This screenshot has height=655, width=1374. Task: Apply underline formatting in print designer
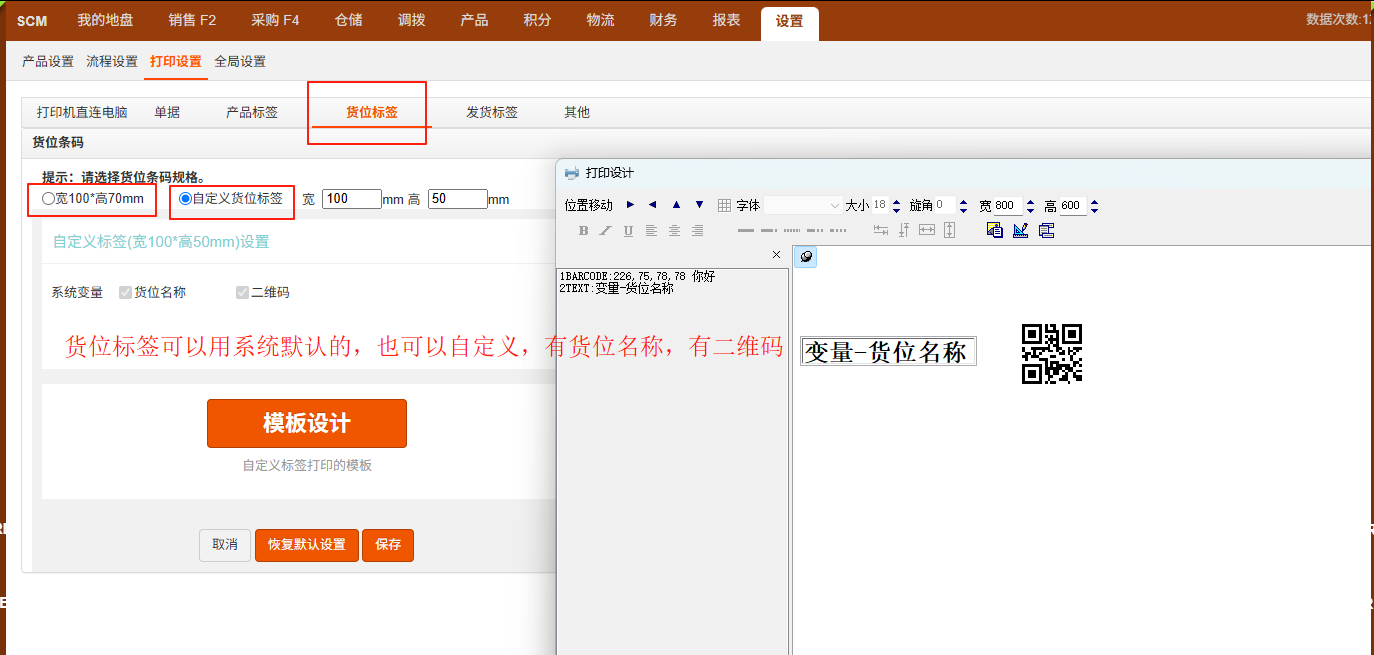(x=628, y=231)
